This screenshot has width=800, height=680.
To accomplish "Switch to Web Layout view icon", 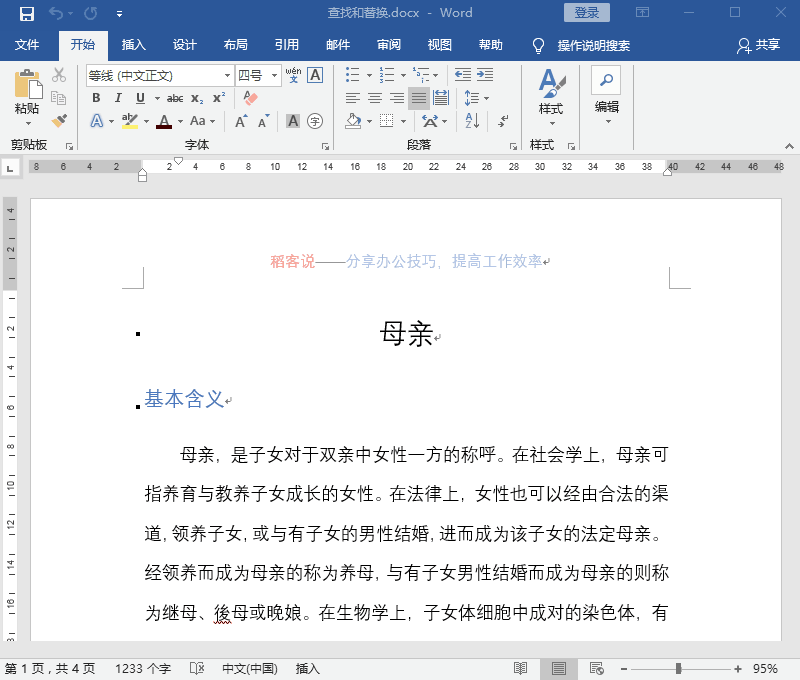I will point(596,668).
